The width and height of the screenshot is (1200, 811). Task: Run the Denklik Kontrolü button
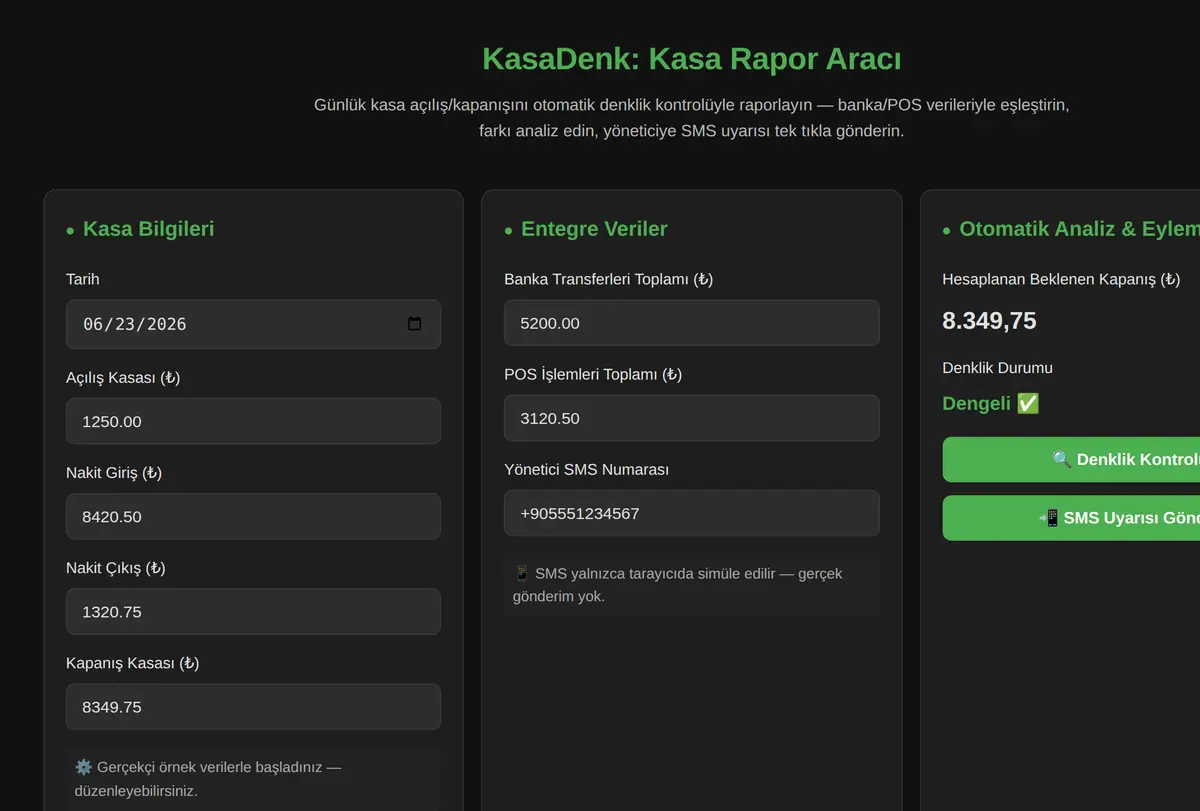pyautogui.click(x=1071, y=459)
